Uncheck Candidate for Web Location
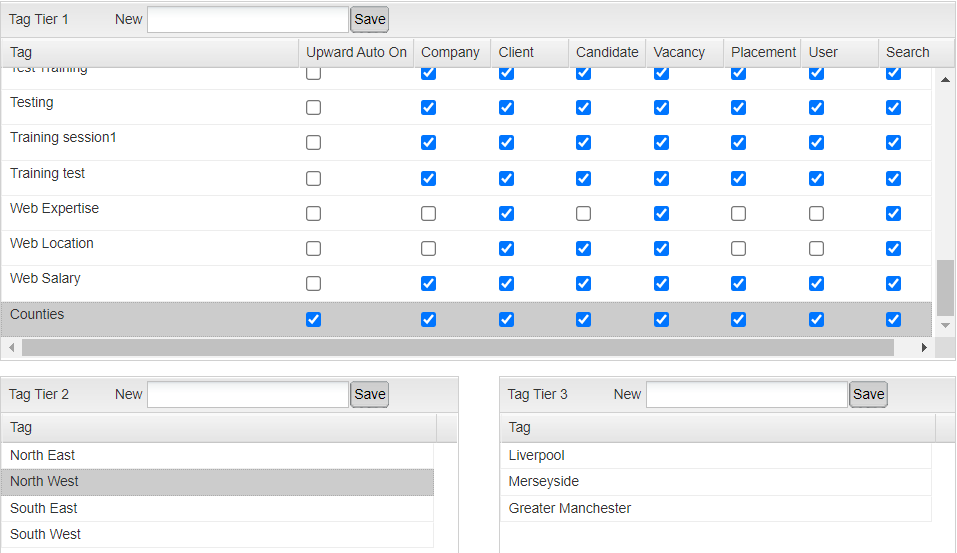Viewport: 957px width, 553px height. 583,248
